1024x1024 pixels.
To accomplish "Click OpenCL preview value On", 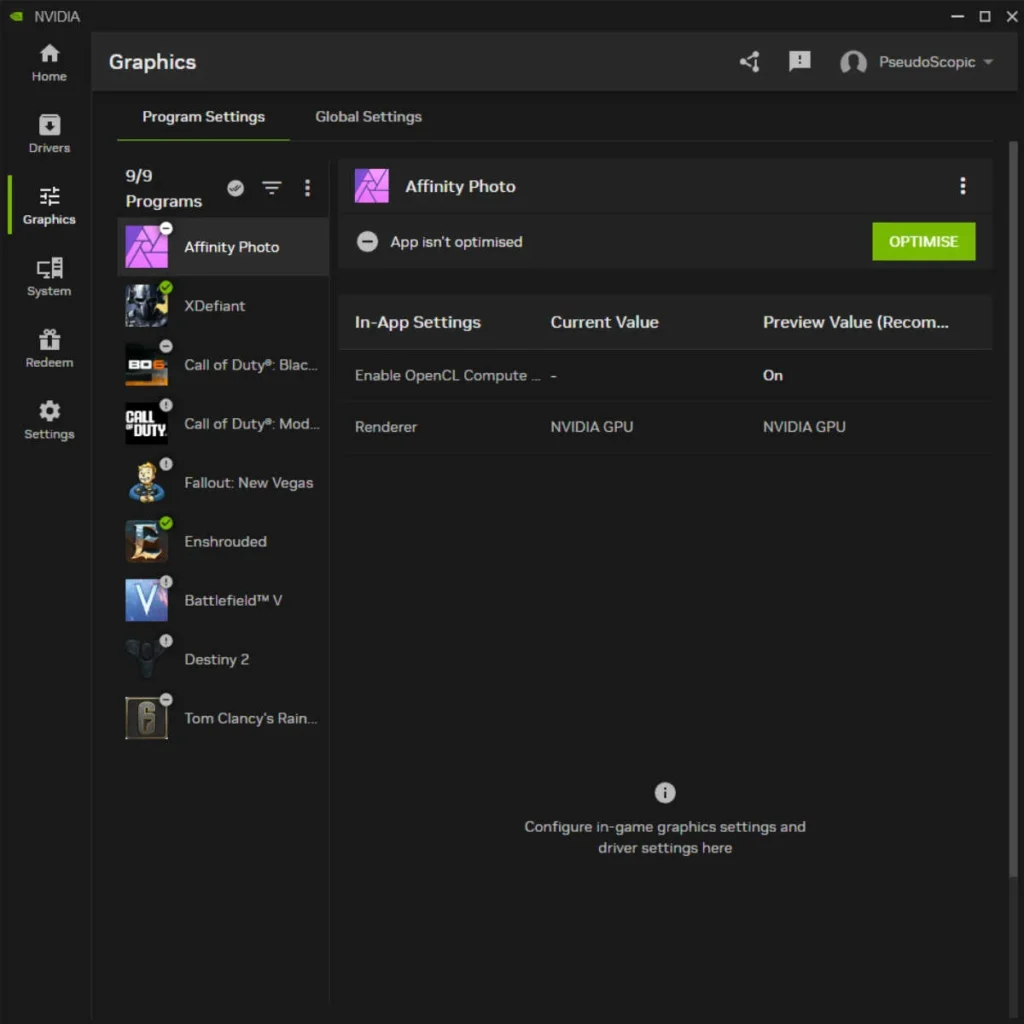I will click(773, 376).
